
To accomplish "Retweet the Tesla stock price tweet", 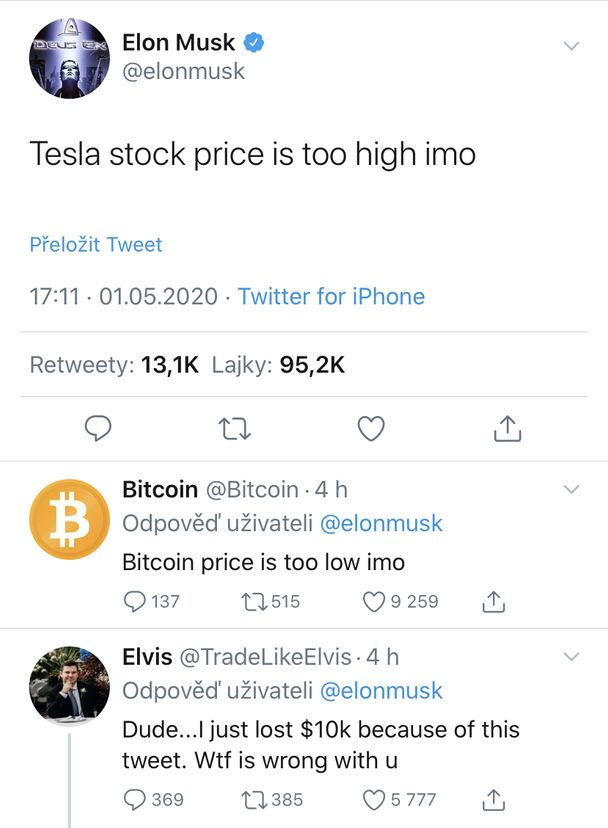I will click(235, 429).
